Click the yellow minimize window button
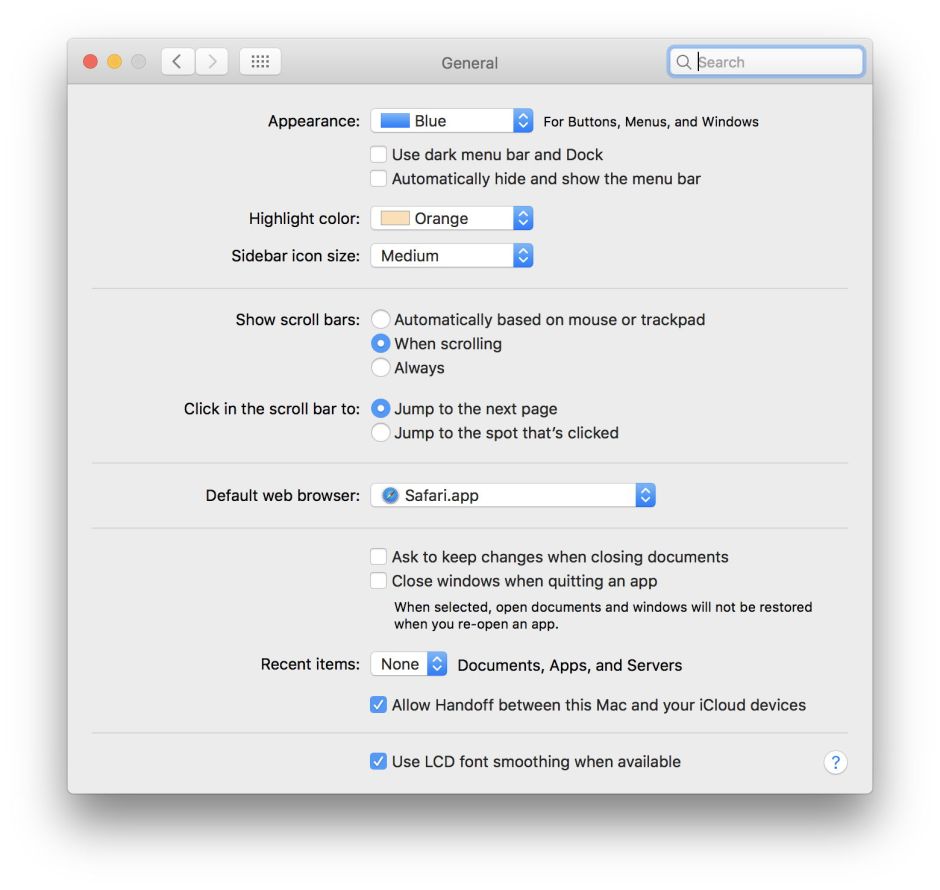This screenshot has width=940, height=890. 114,62
